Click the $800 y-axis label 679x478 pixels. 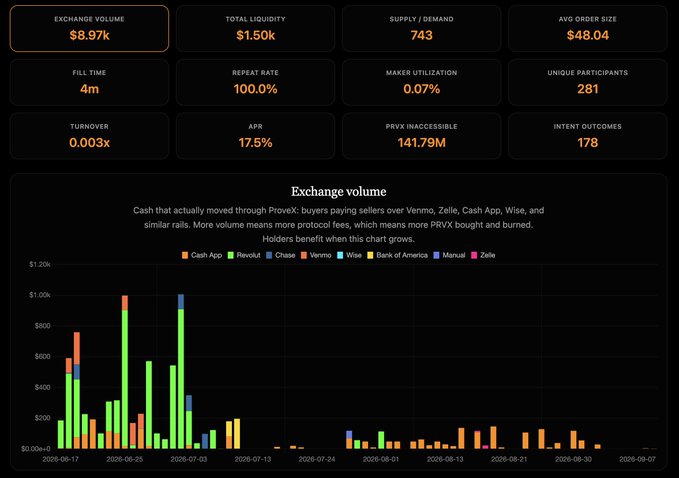42,326
